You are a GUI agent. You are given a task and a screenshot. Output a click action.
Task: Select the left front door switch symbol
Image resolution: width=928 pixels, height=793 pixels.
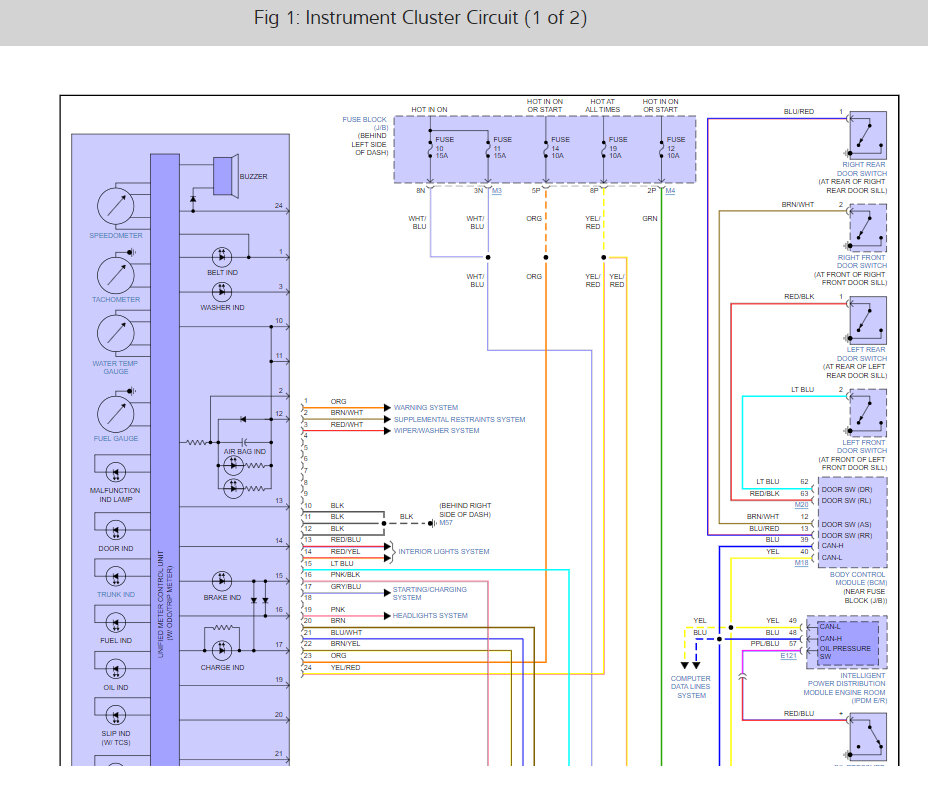pyautogui.click(x=866, y=413)
